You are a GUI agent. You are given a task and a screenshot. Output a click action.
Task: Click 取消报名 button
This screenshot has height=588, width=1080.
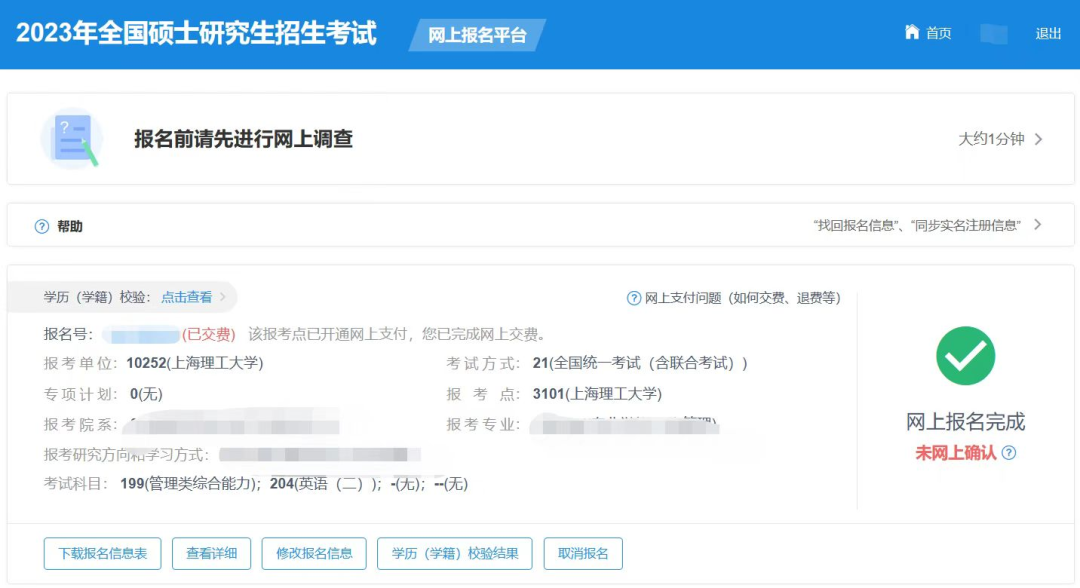pos(583,554)
